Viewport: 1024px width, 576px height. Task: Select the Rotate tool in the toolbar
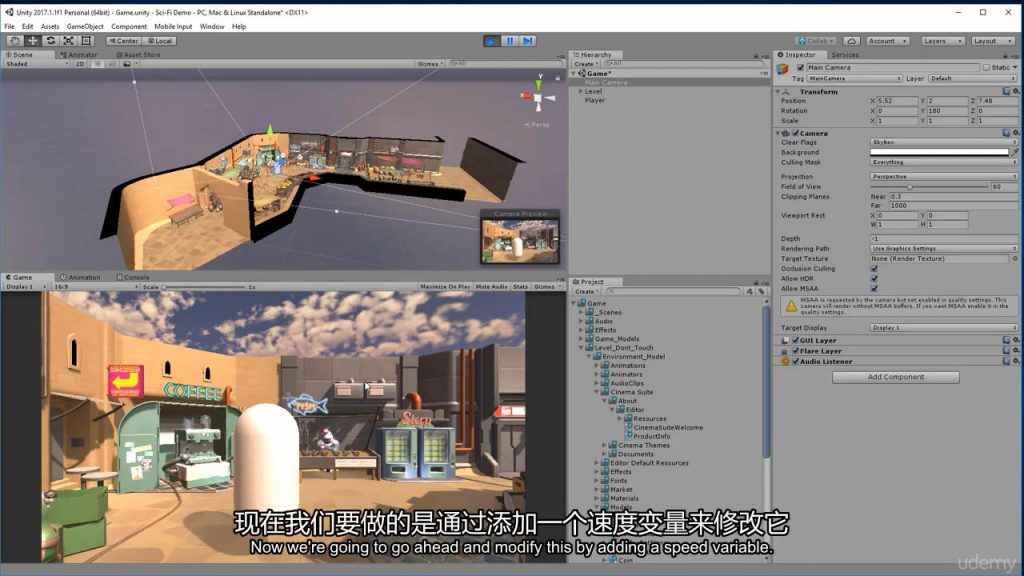[x=50, y=40]
